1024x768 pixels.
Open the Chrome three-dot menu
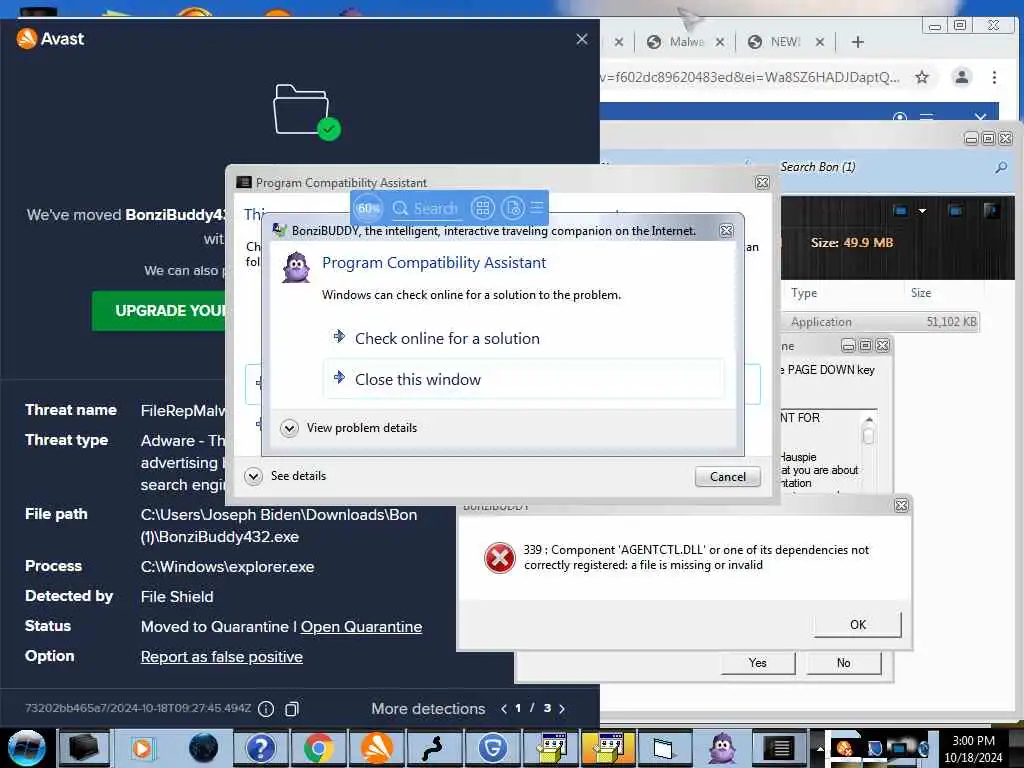click(x=994, y=77)
